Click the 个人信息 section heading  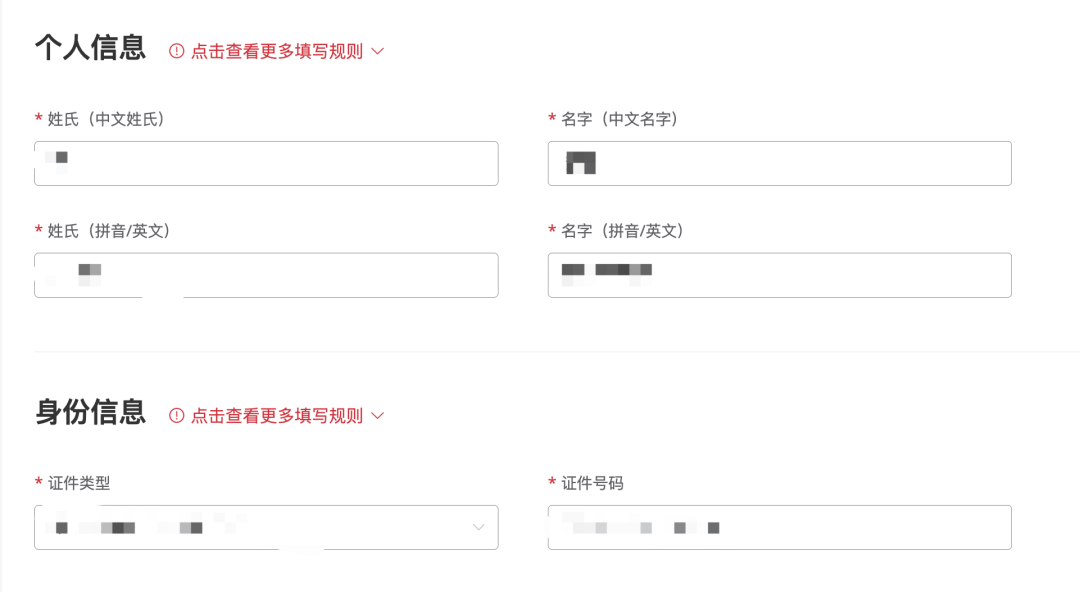click(89, 45)
